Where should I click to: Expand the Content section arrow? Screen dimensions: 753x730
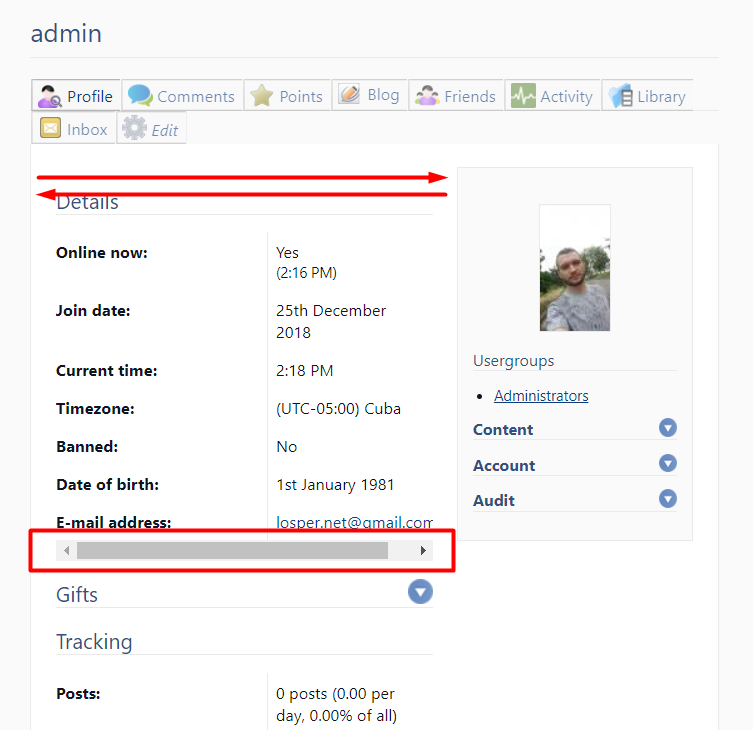tap(668, 428)
